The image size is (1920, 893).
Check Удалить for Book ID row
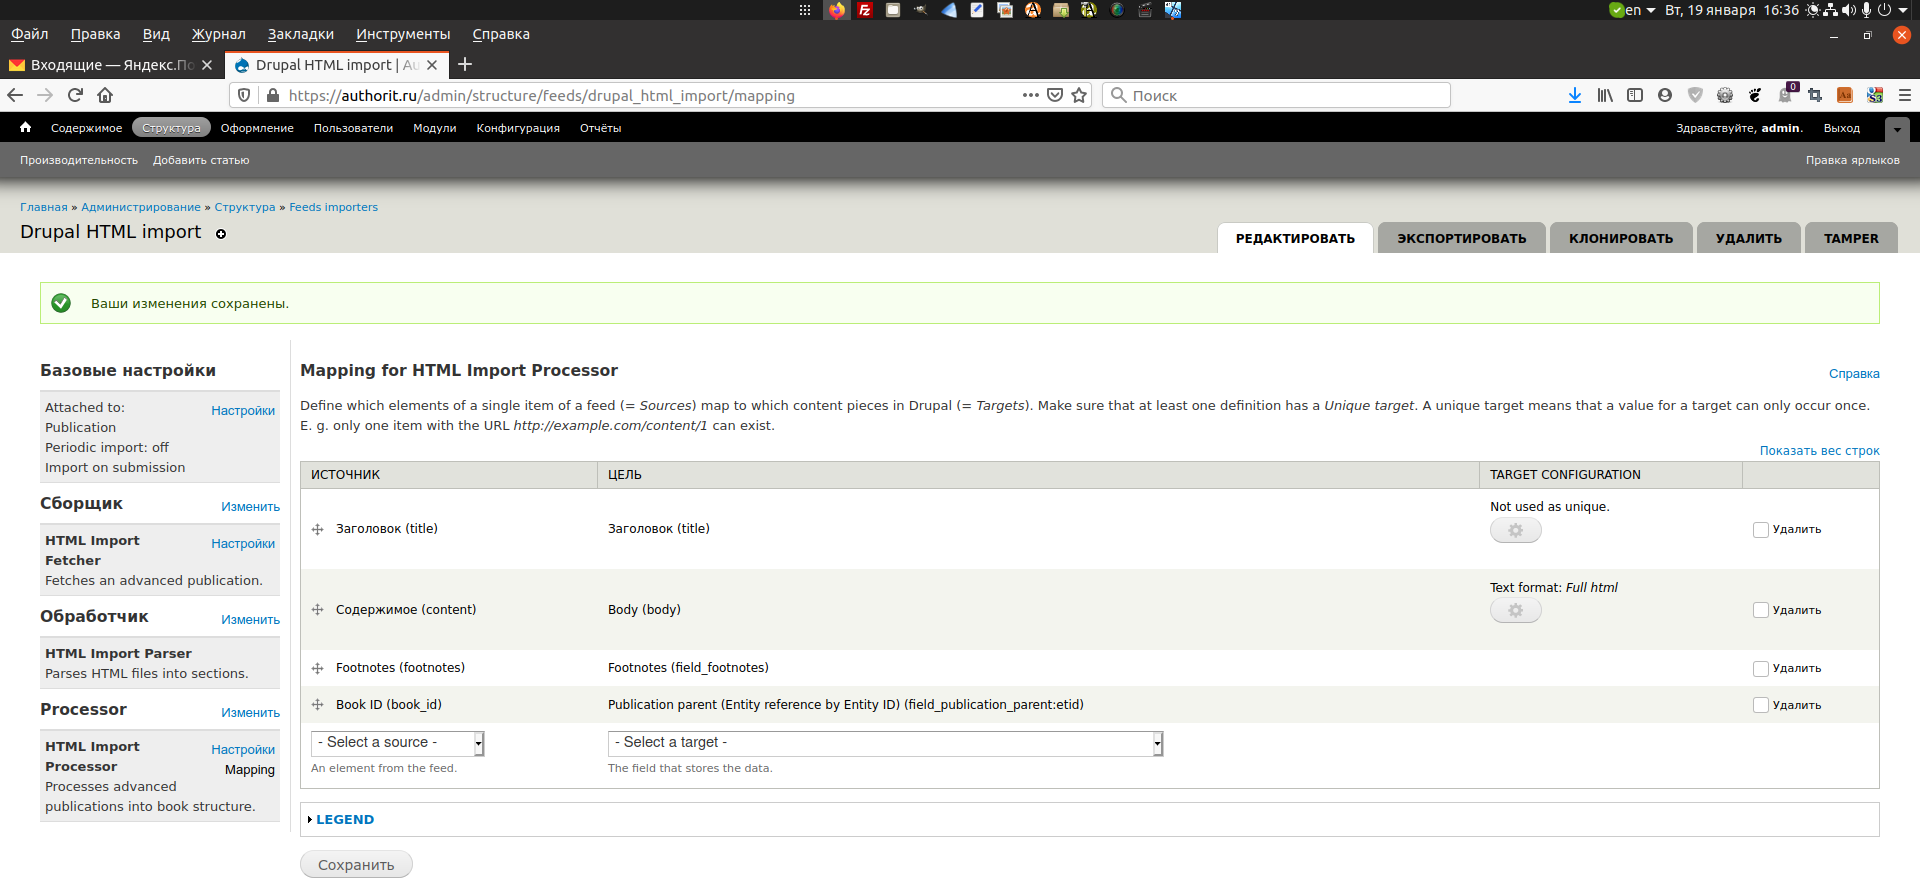(x=1761, y=705)
